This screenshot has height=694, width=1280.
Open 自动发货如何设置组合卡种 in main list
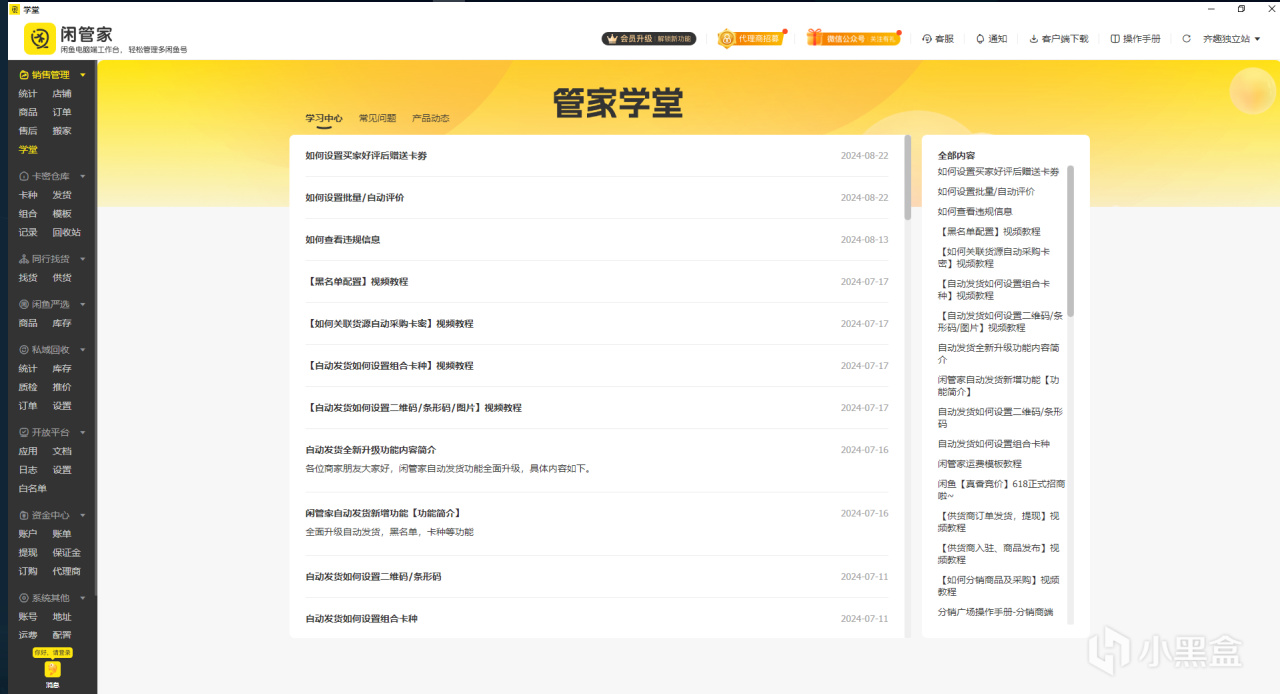[362, 619]
